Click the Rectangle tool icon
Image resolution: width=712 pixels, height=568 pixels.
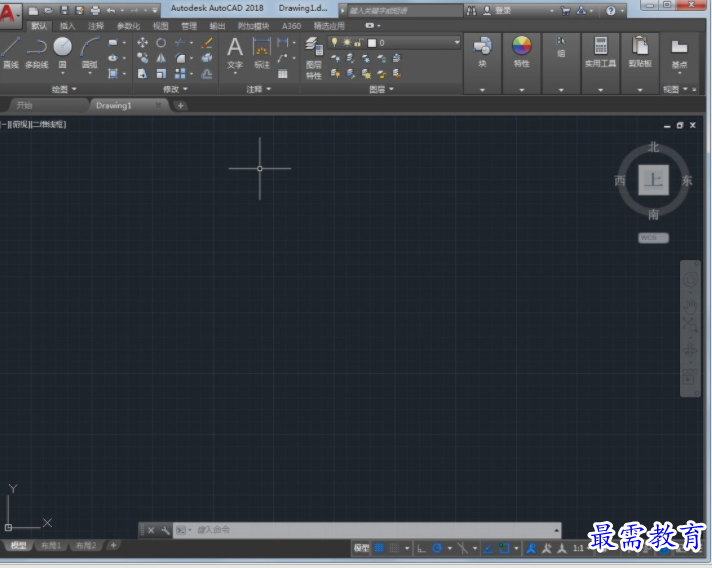point(113,43)
